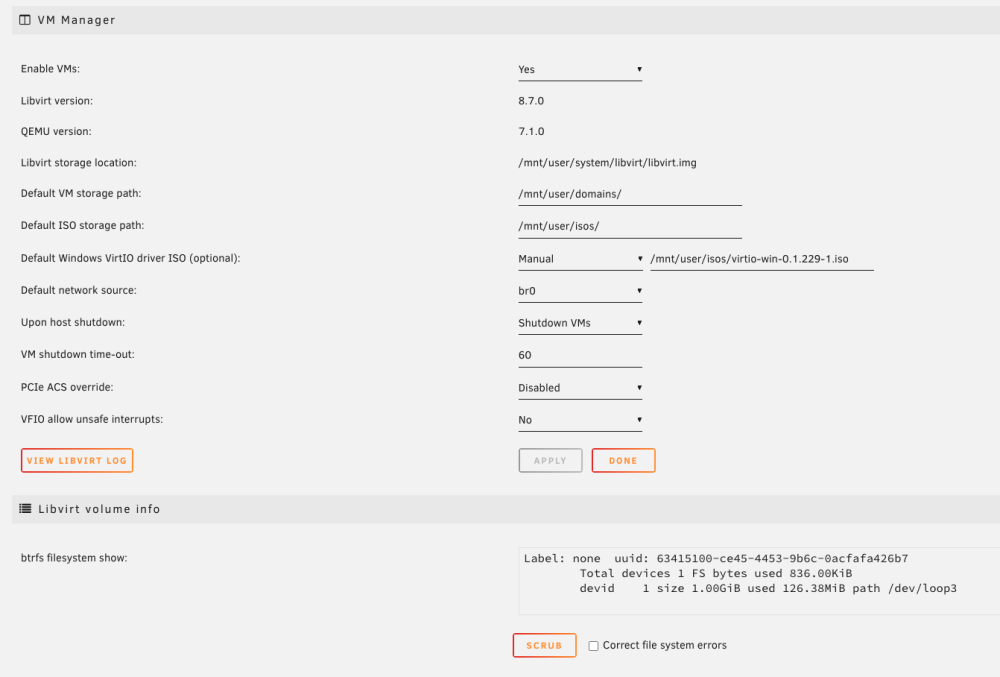
Task: Open the VirtIO driver ISO Manual dropdown
Action: coord(580,259)
